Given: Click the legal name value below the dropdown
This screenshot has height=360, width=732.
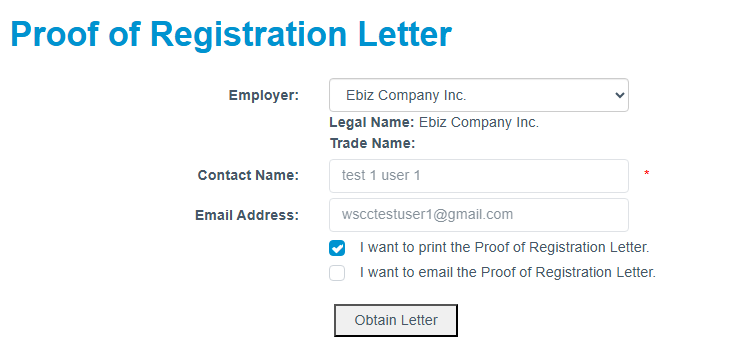Looking at the screenshot, I should 479,122.
